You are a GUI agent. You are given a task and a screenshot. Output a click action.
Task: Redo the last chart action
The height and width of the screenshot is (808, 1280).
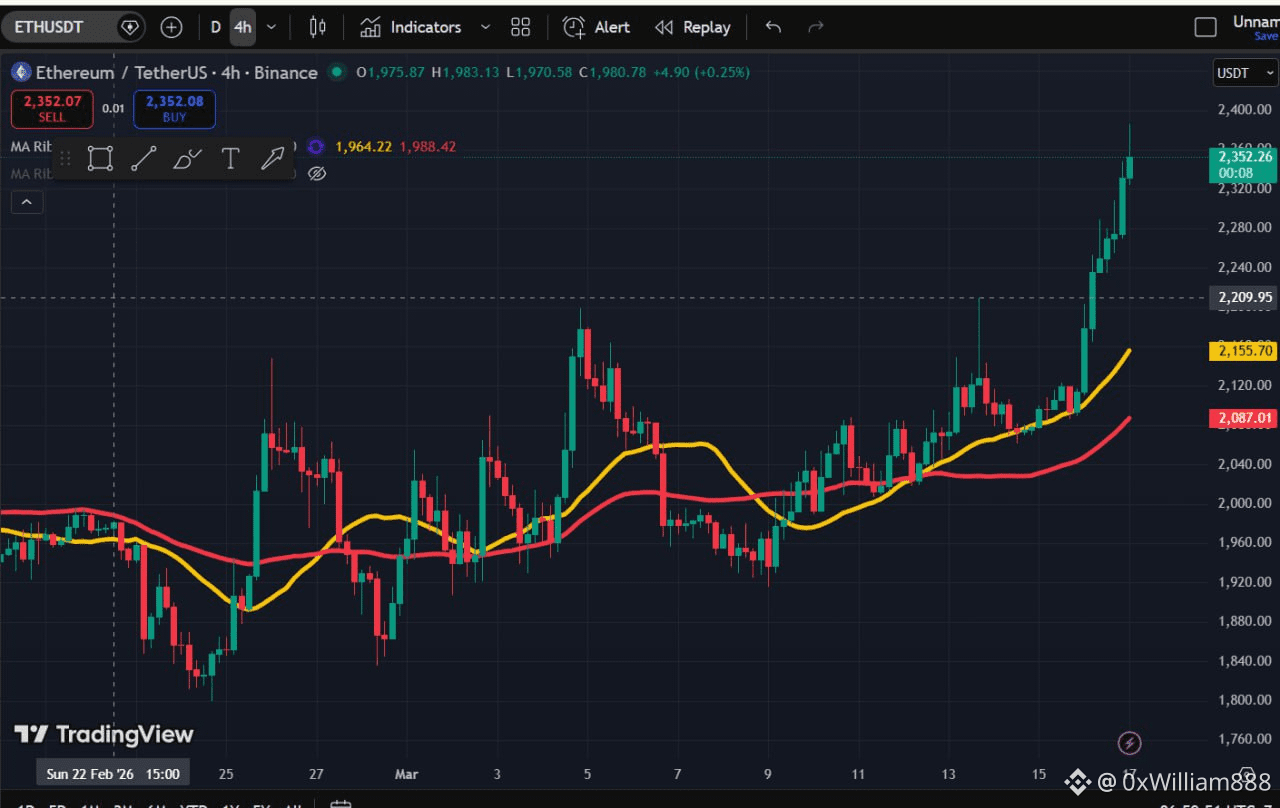(x=815, y=27)
